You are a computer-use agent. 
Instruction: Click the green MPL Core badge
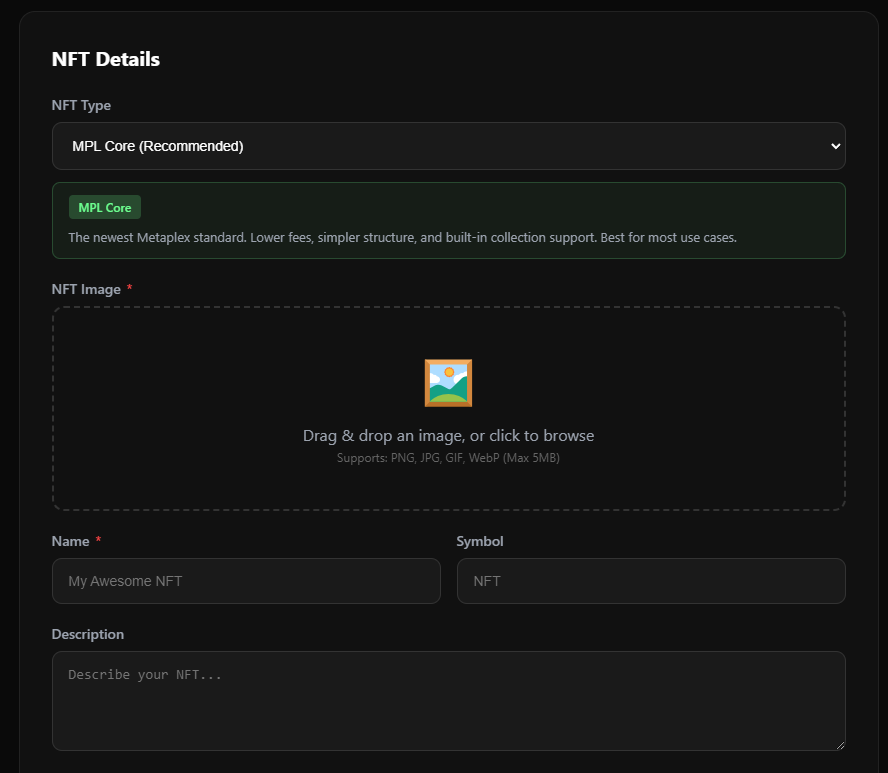coord(105,208)
